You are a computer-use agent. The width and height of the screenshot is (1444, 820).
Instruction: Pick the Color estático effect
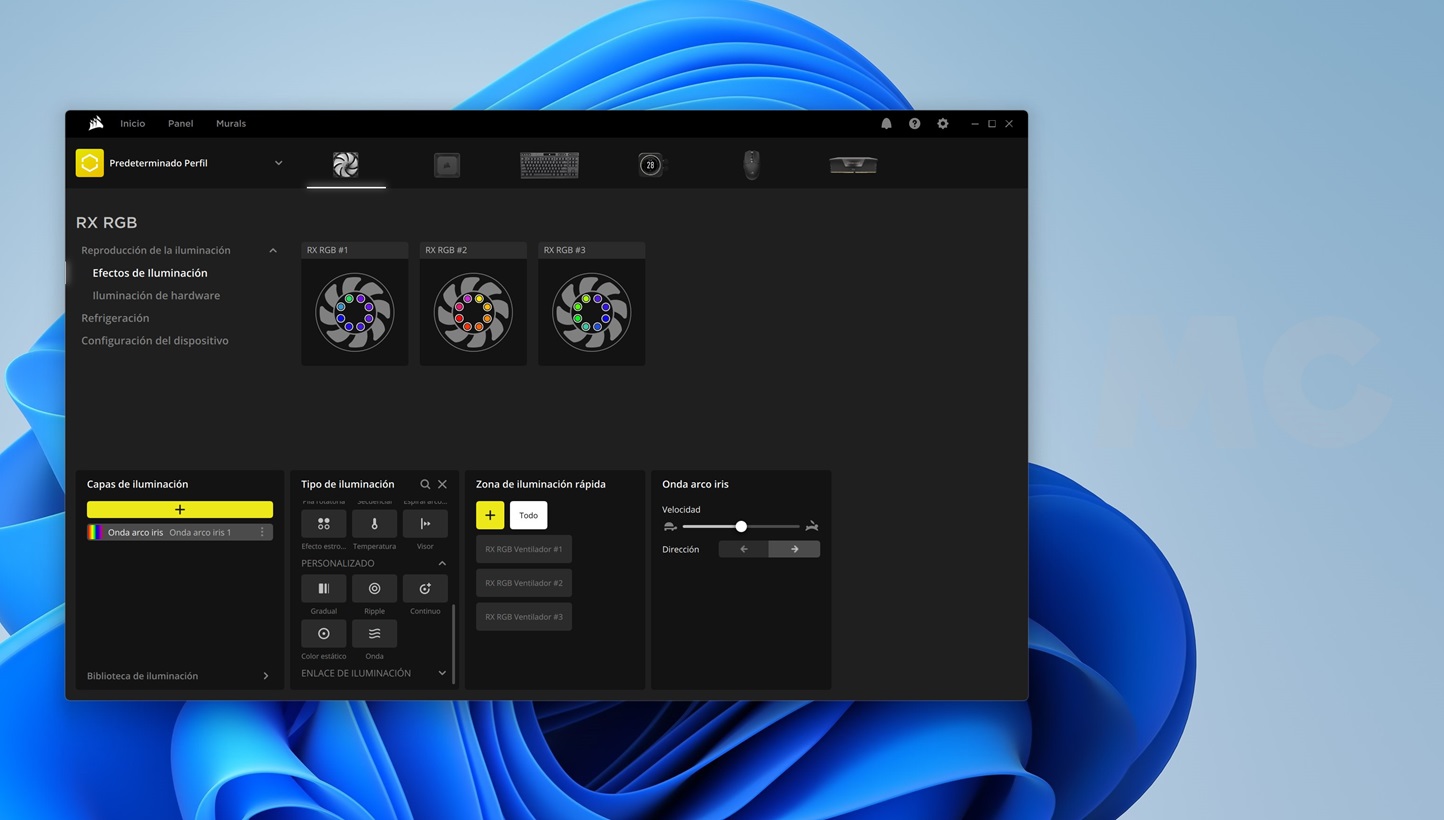[323, 634]
